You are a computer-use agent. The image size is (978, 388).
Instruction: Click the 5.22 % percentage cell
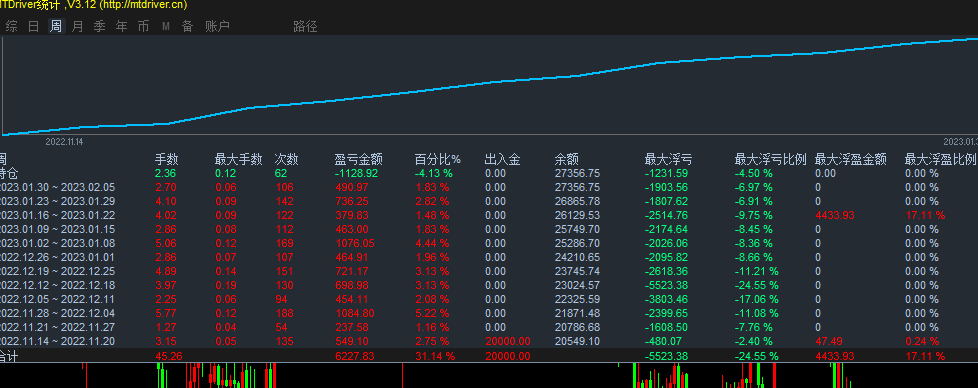(x=432, y=313)
